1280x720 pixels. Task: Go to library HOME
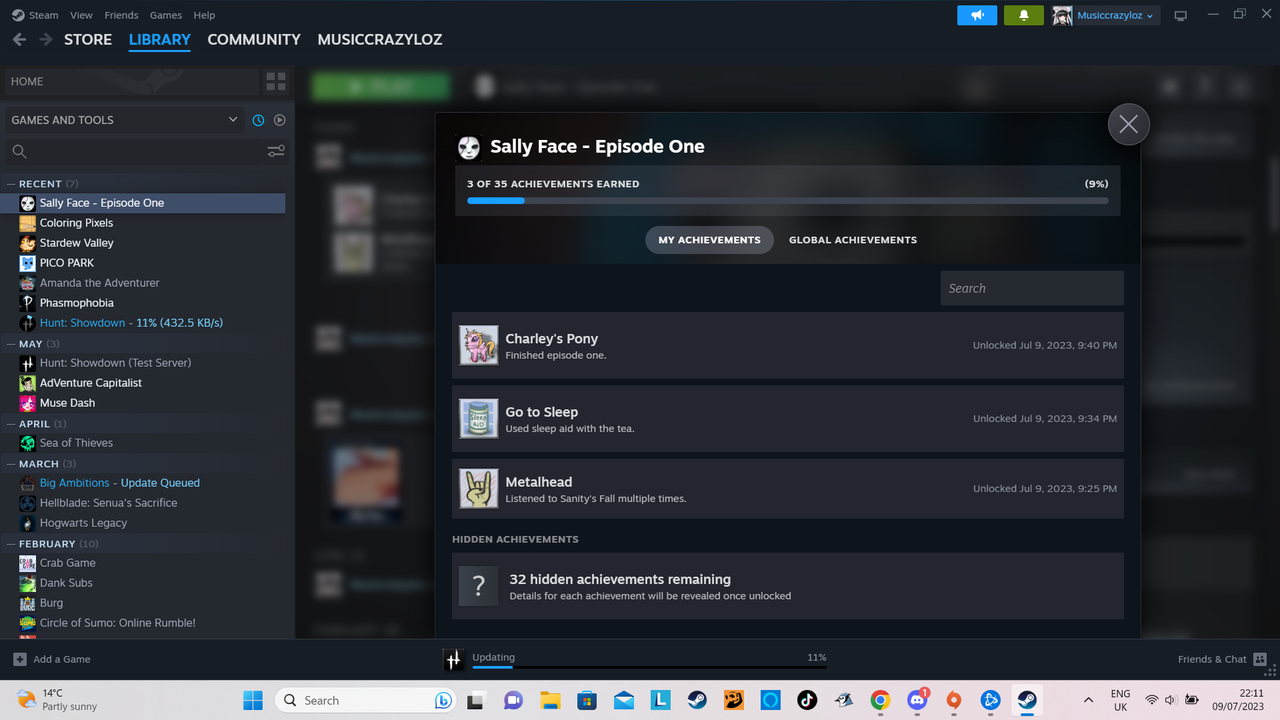pos(130,81)
